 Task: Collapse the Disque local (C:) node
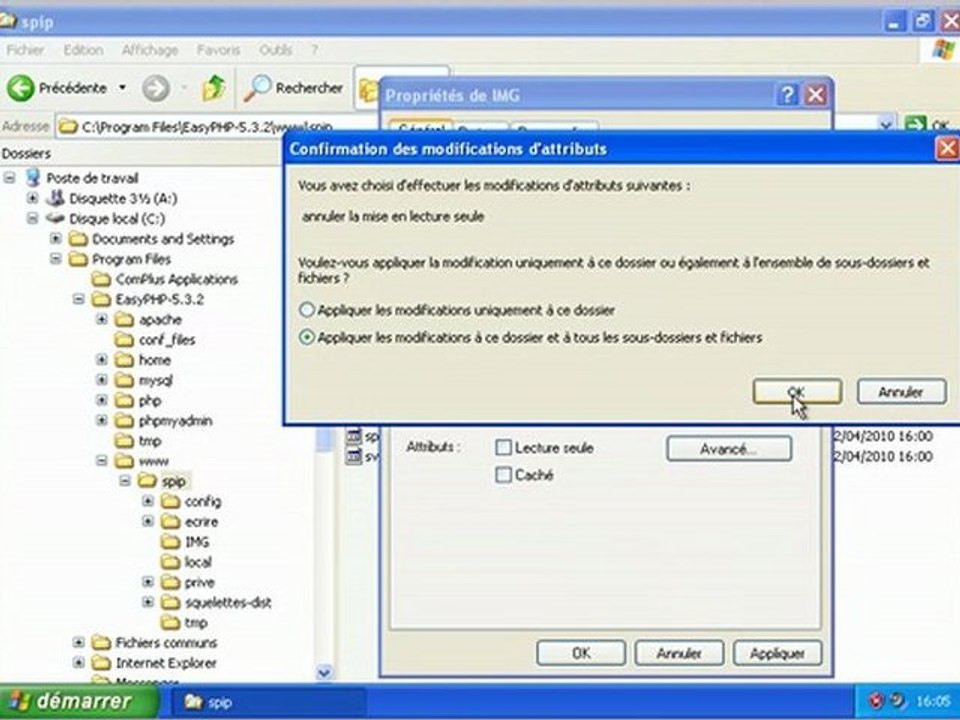[32, 218]
